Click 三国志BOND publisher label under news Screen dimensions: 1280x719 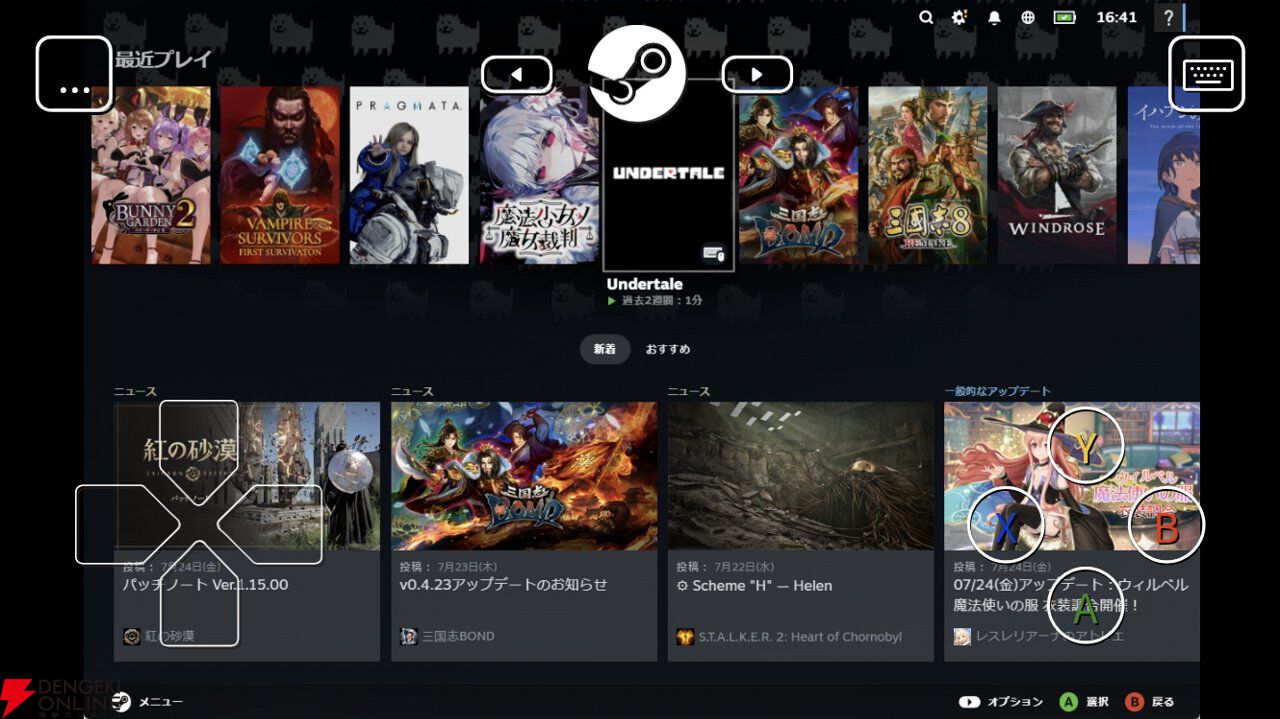[458, 637]
